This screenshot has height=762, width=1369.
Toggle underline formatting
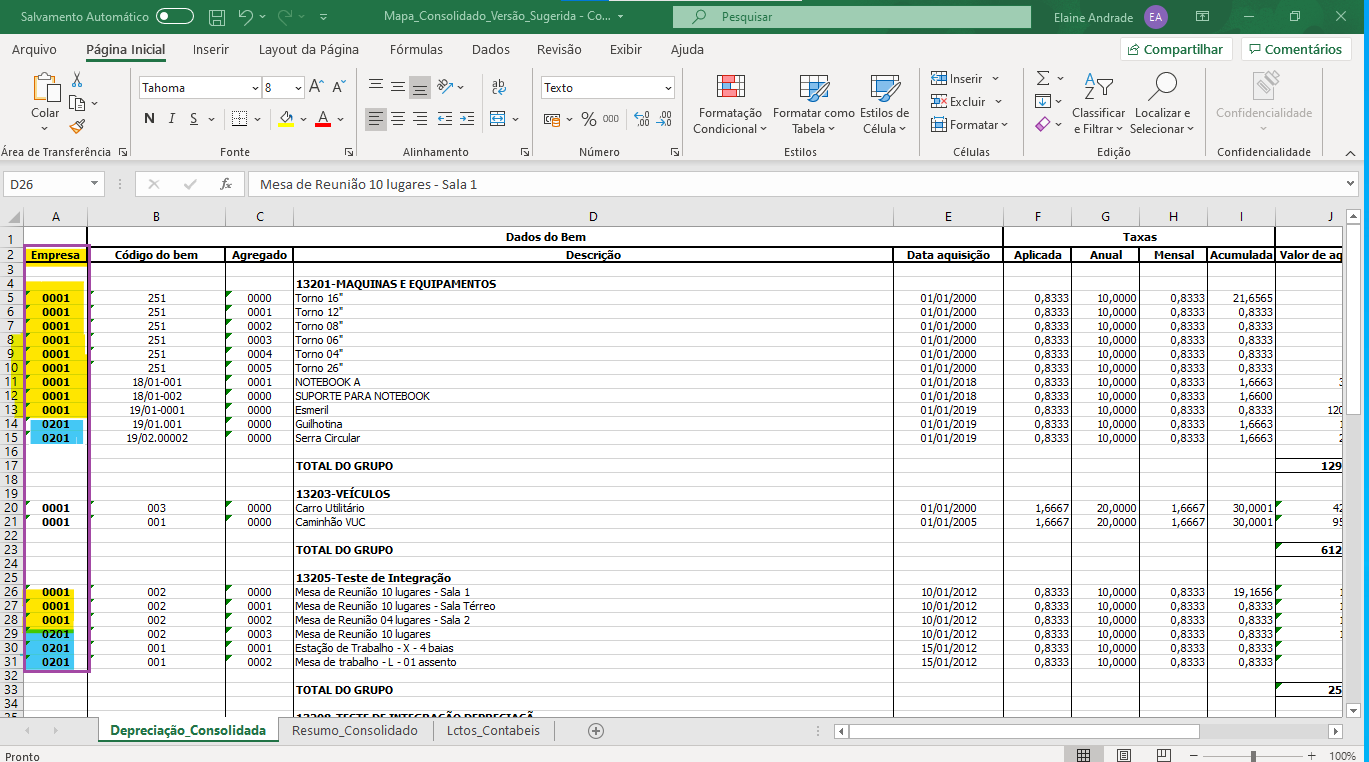[193, 119]
